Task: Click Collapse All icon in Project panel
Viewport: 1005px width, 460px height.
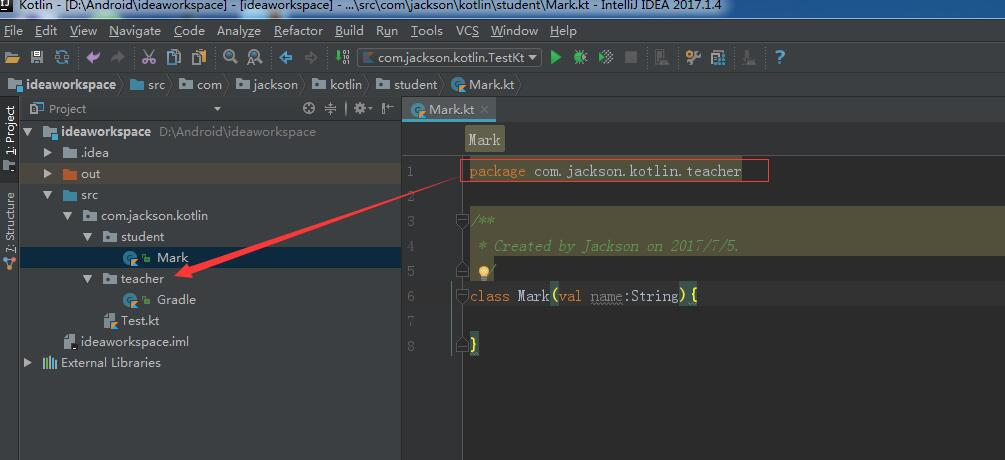Action: click(x=330, y=109)
